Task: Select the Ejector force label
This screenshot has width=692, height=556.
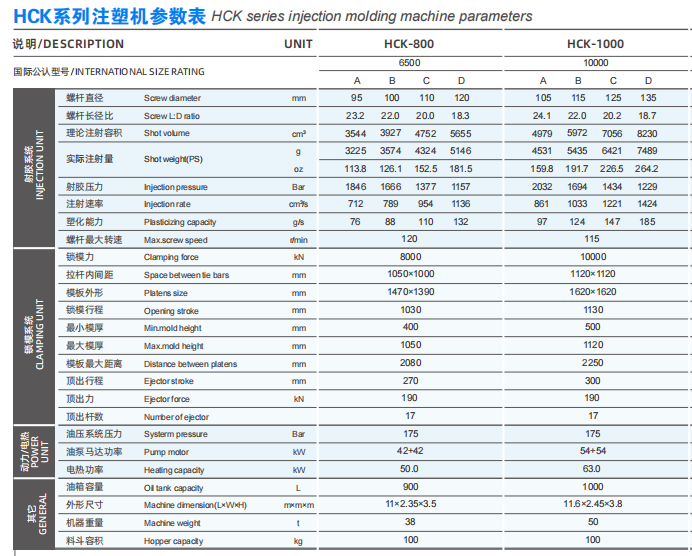Action: (166, 399)
